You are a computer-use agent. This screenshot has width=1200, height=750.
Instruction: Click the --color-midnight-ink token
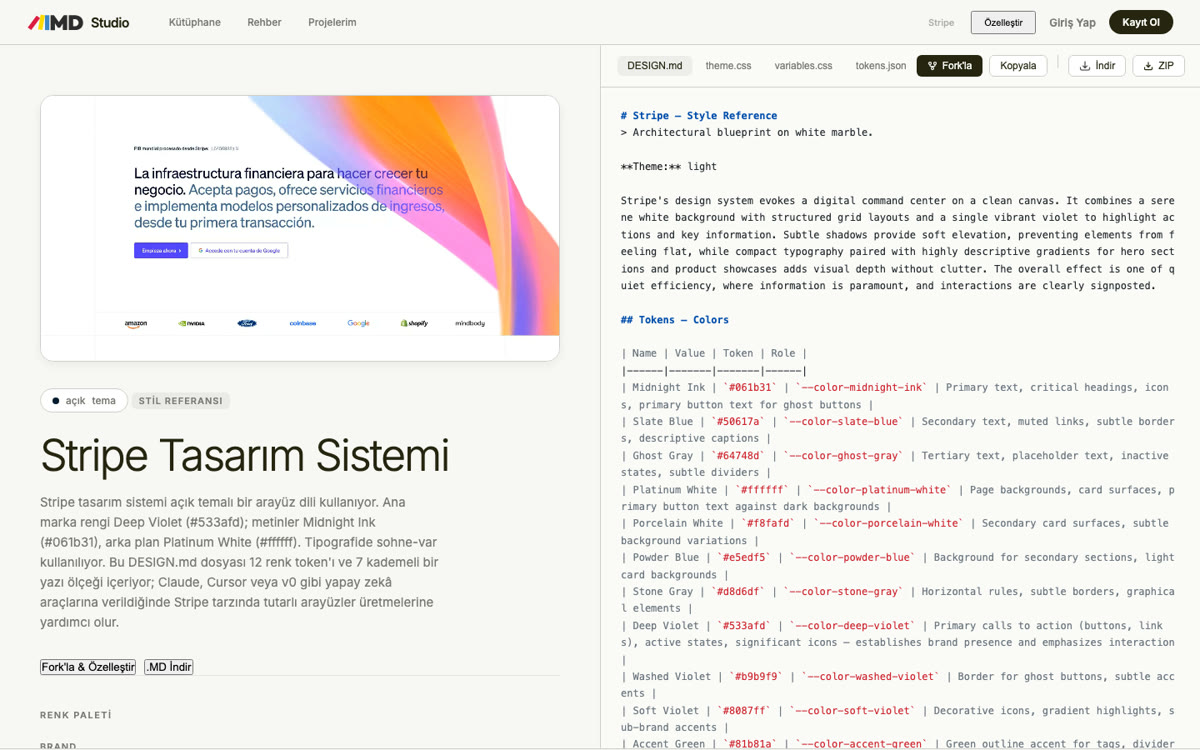[x=861, y=388]
